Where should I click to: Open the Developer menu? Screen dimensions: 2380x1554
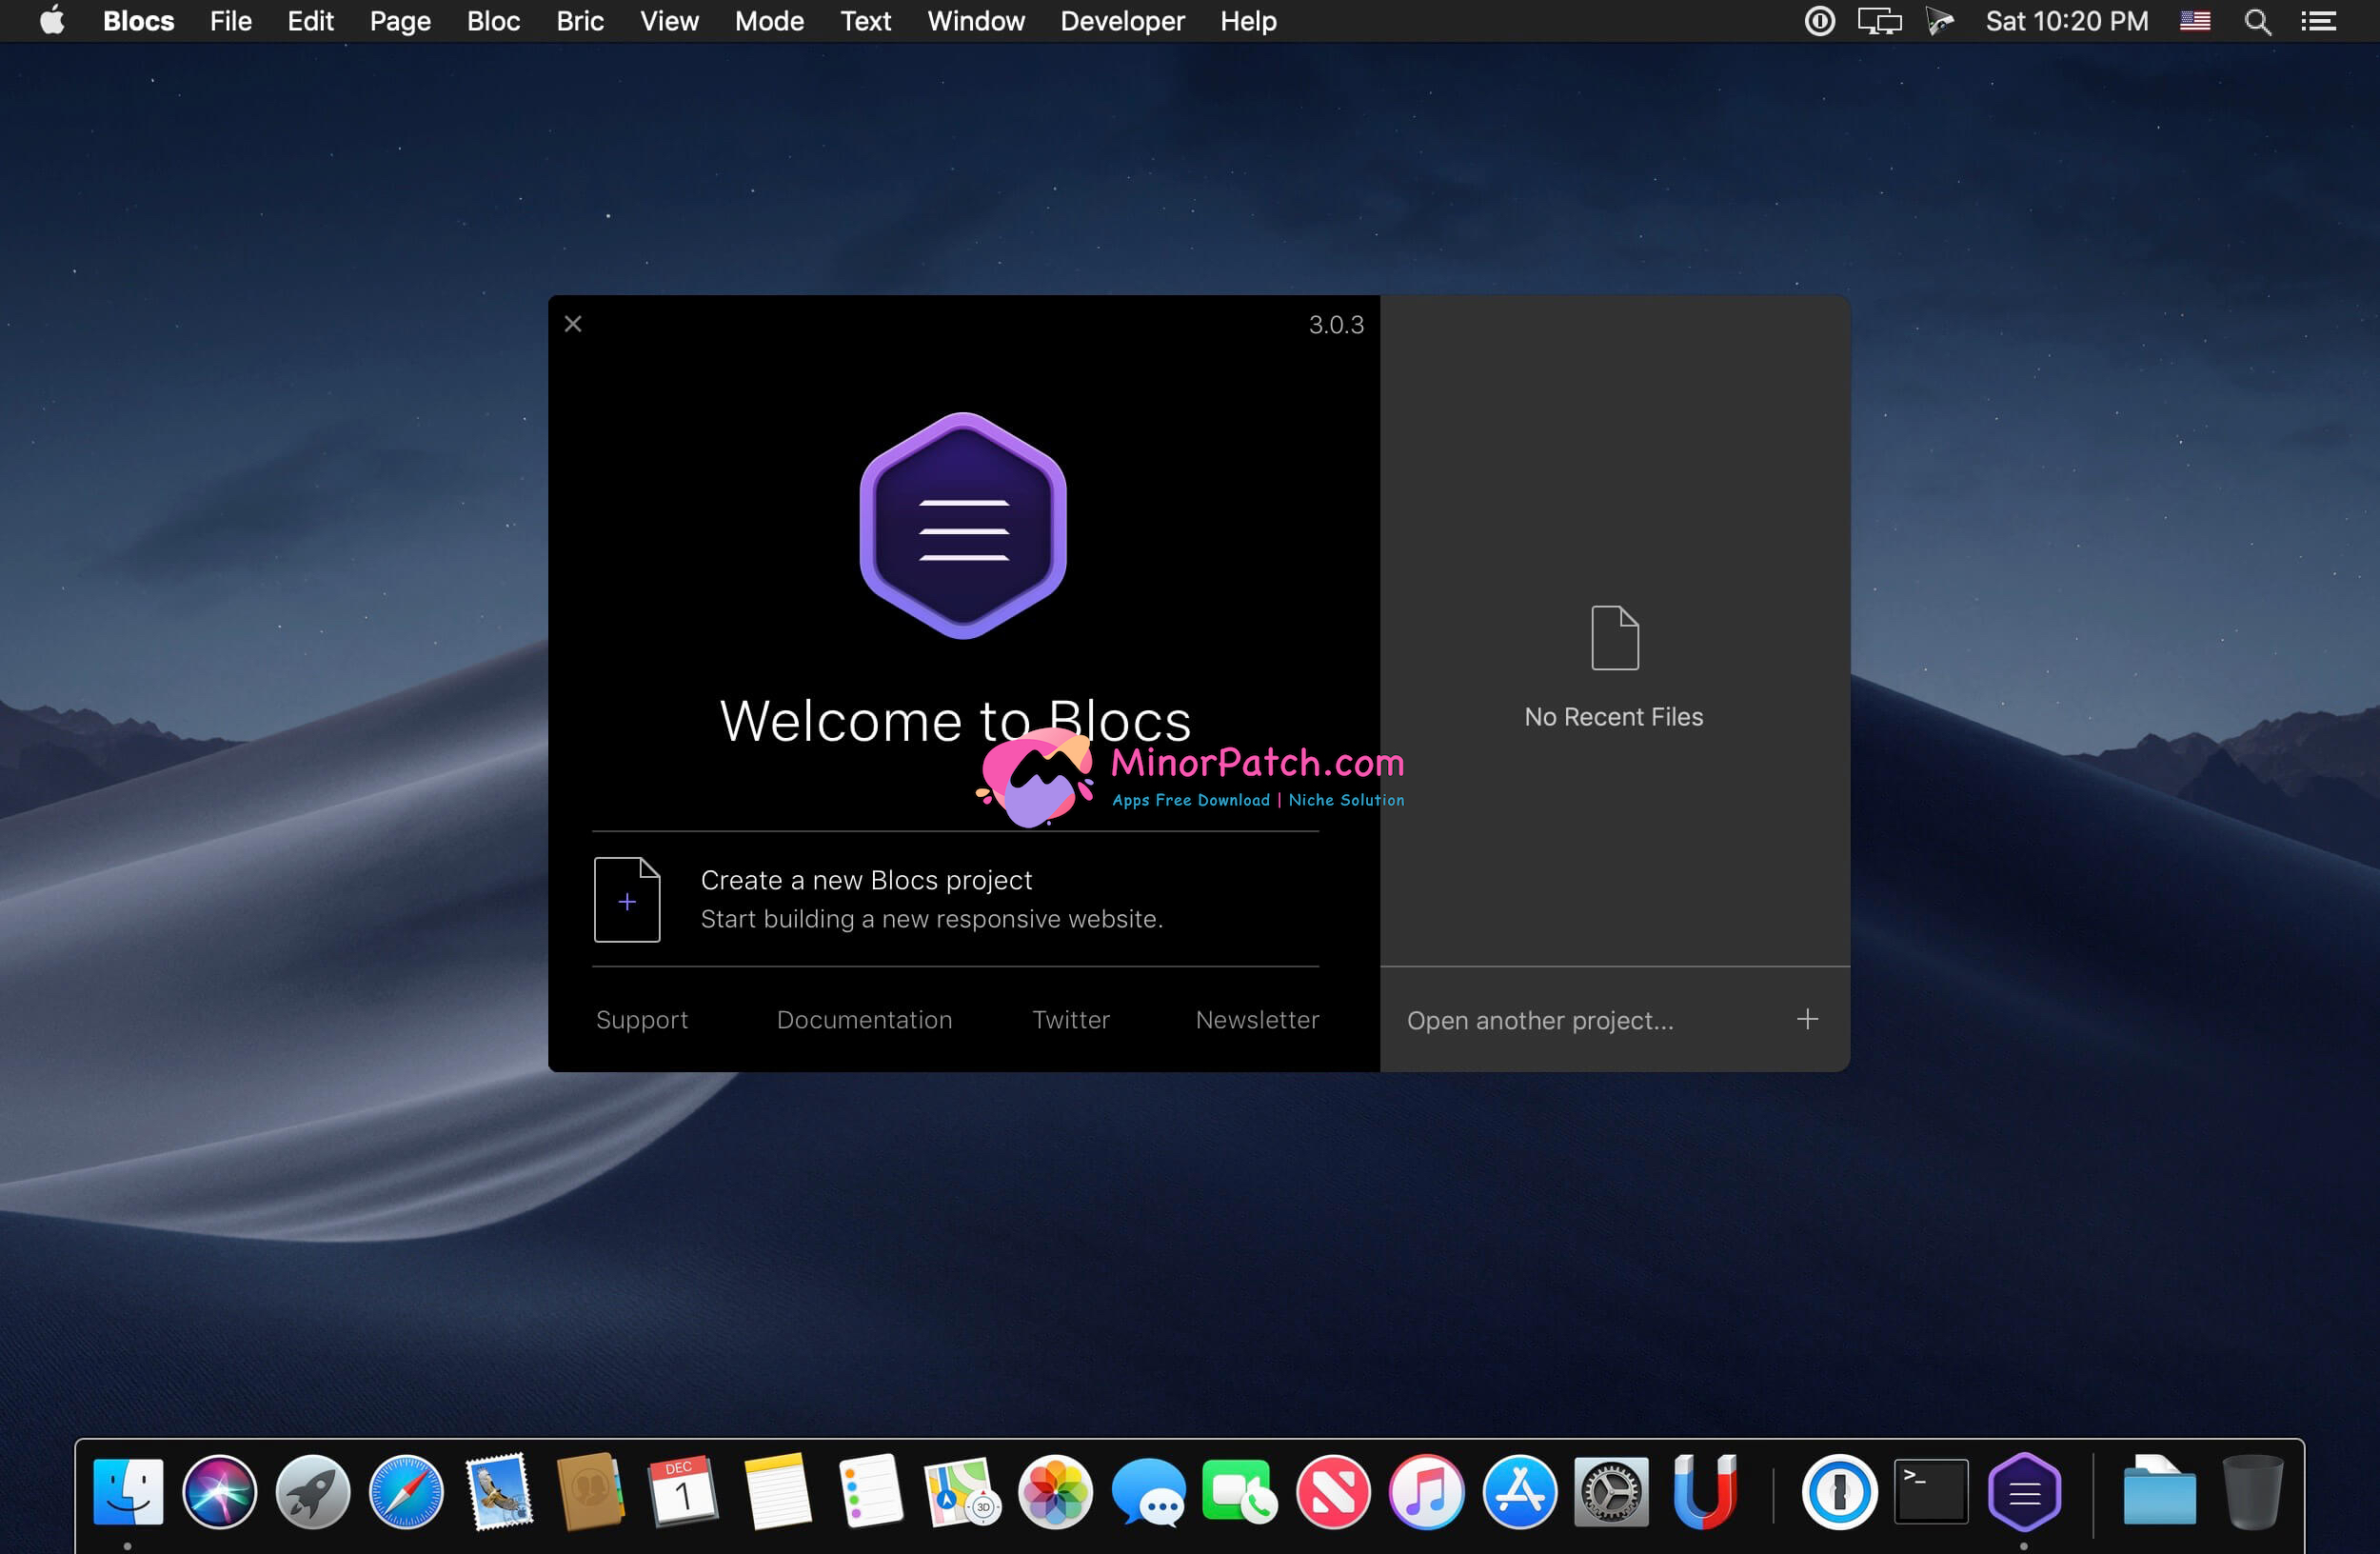click(1122, 21)
